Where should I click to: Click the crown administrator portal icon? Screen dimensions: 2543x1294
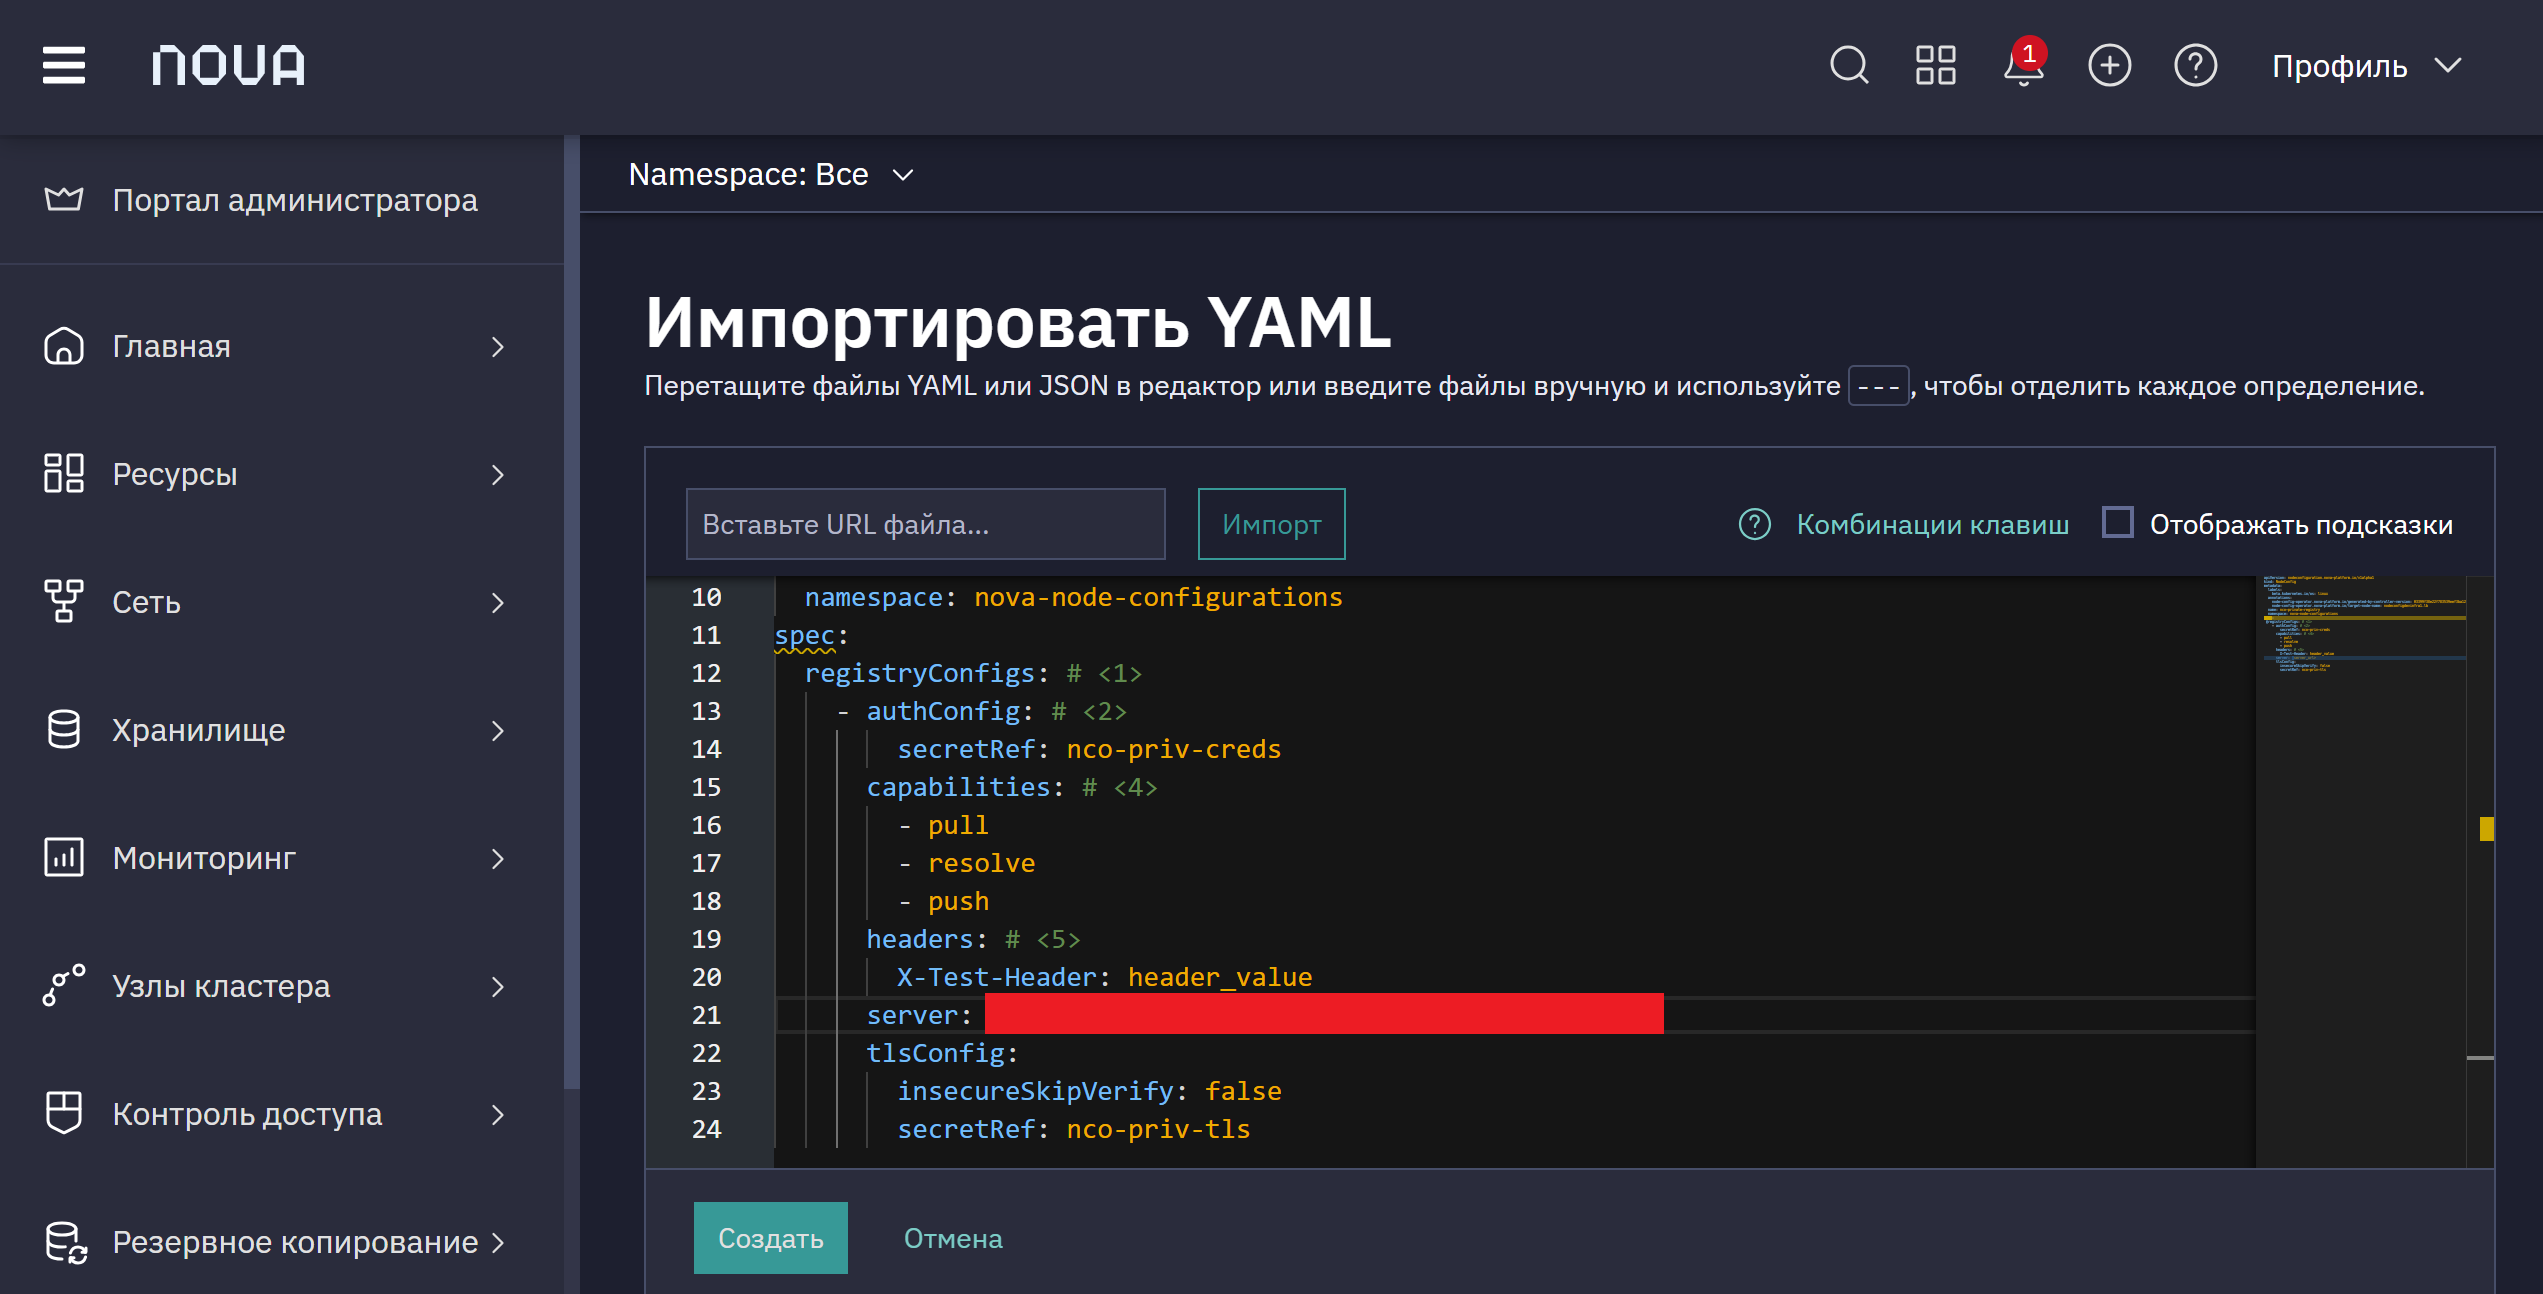click(64, 200)
